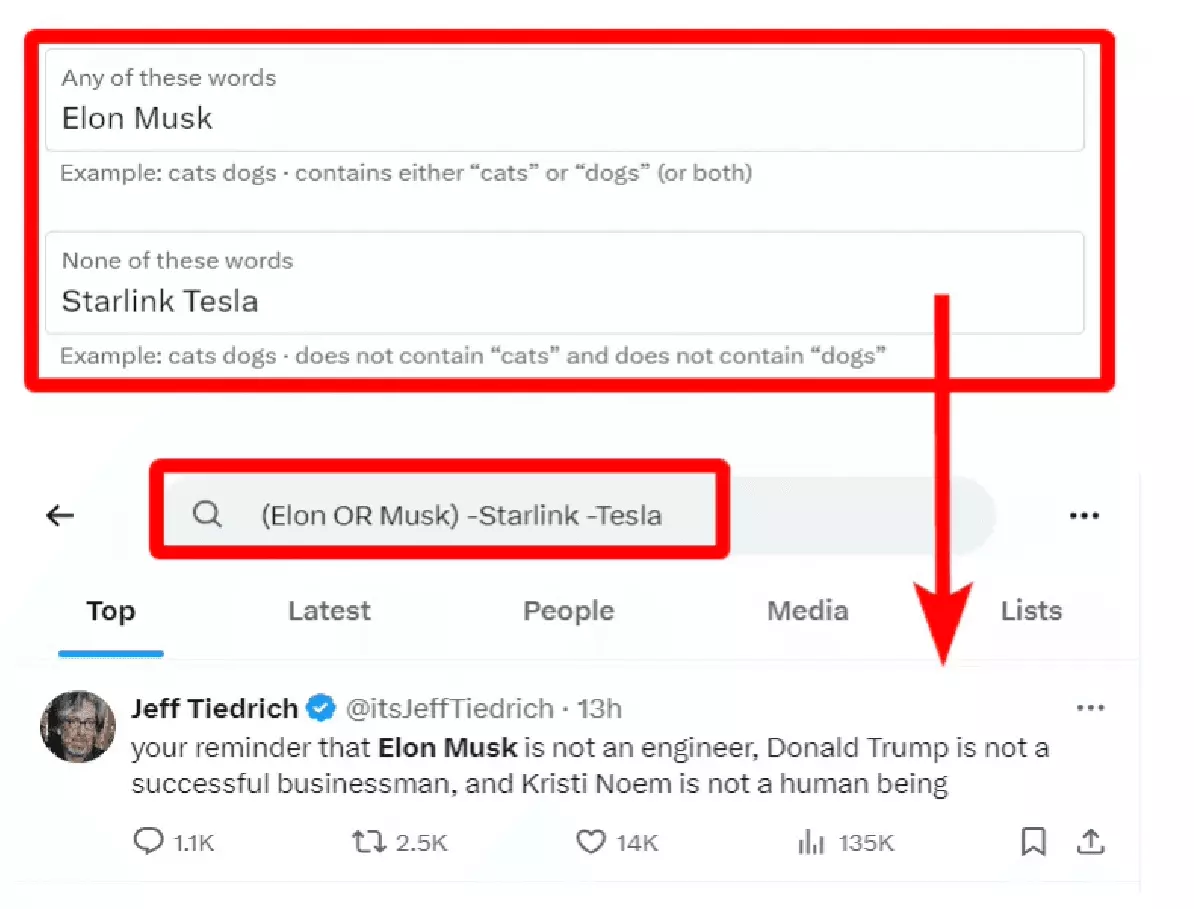Bookmark Jeff Tiedrich's tweet
1194x909 pixels.
(x=1035, y=842)
